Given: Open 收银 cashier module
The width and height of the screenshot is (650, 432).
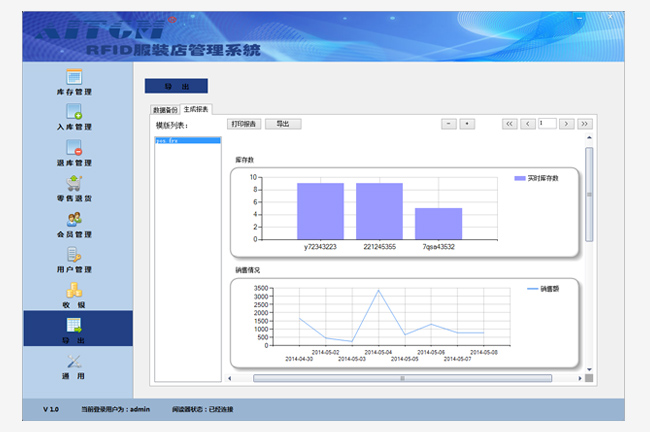Looking at the screenshot, I should 73,294.
